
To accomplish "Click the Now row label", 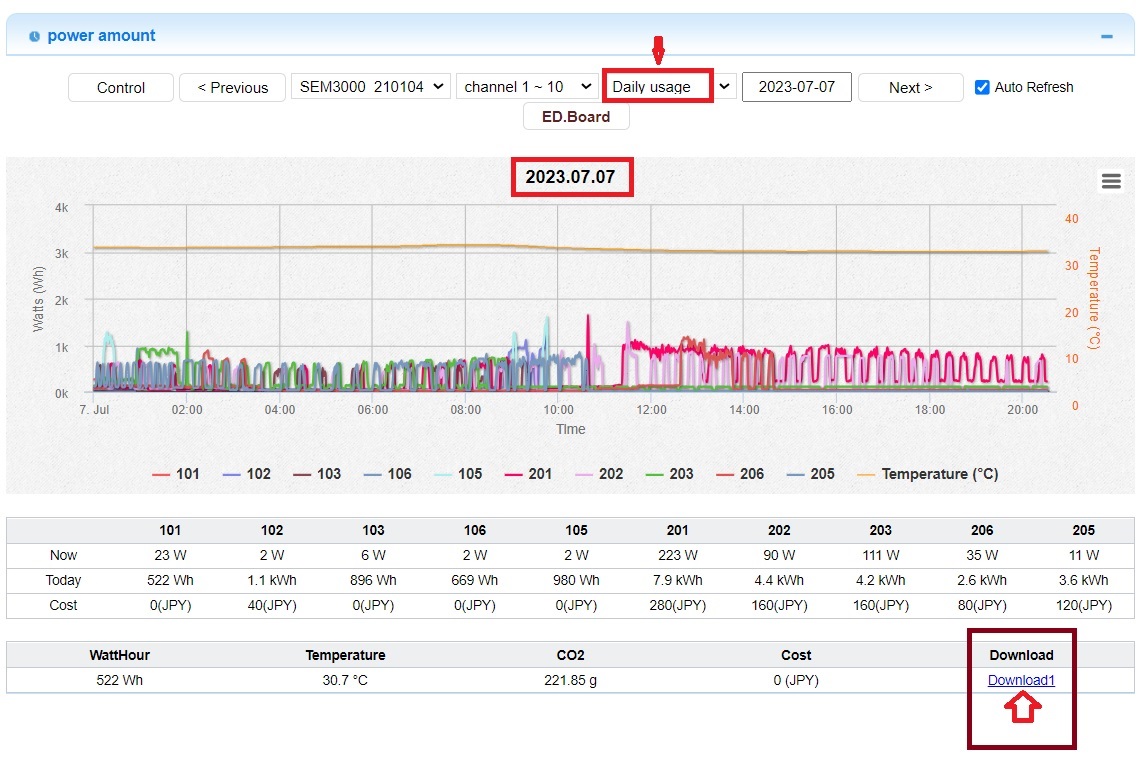I will (x=63, y=555).
